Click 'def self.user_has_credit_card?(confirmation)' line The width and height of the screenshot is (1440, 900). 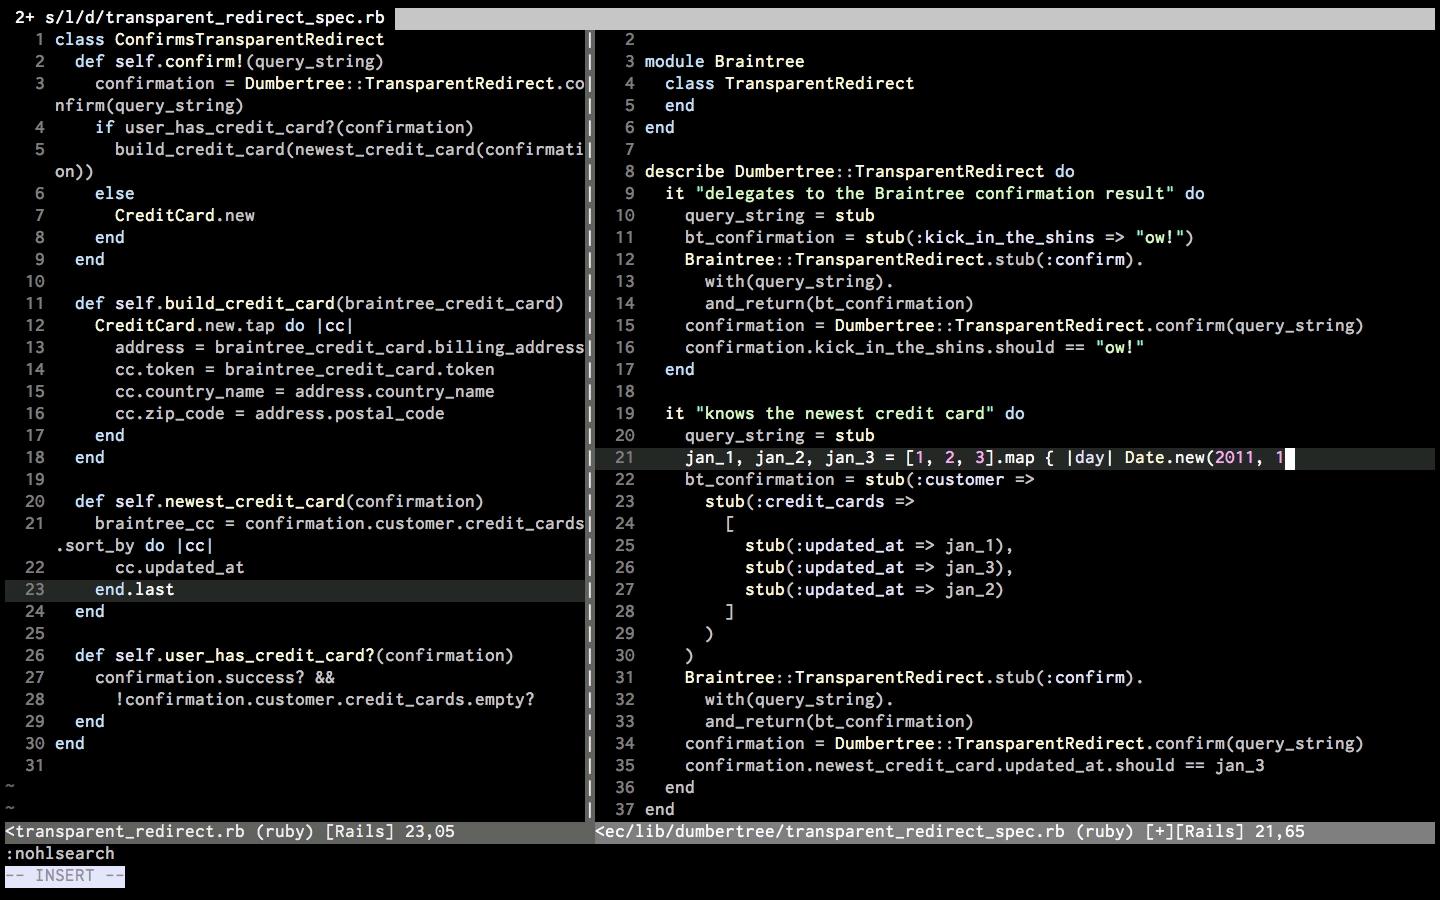pyautogui.click(x=295, y=655)
